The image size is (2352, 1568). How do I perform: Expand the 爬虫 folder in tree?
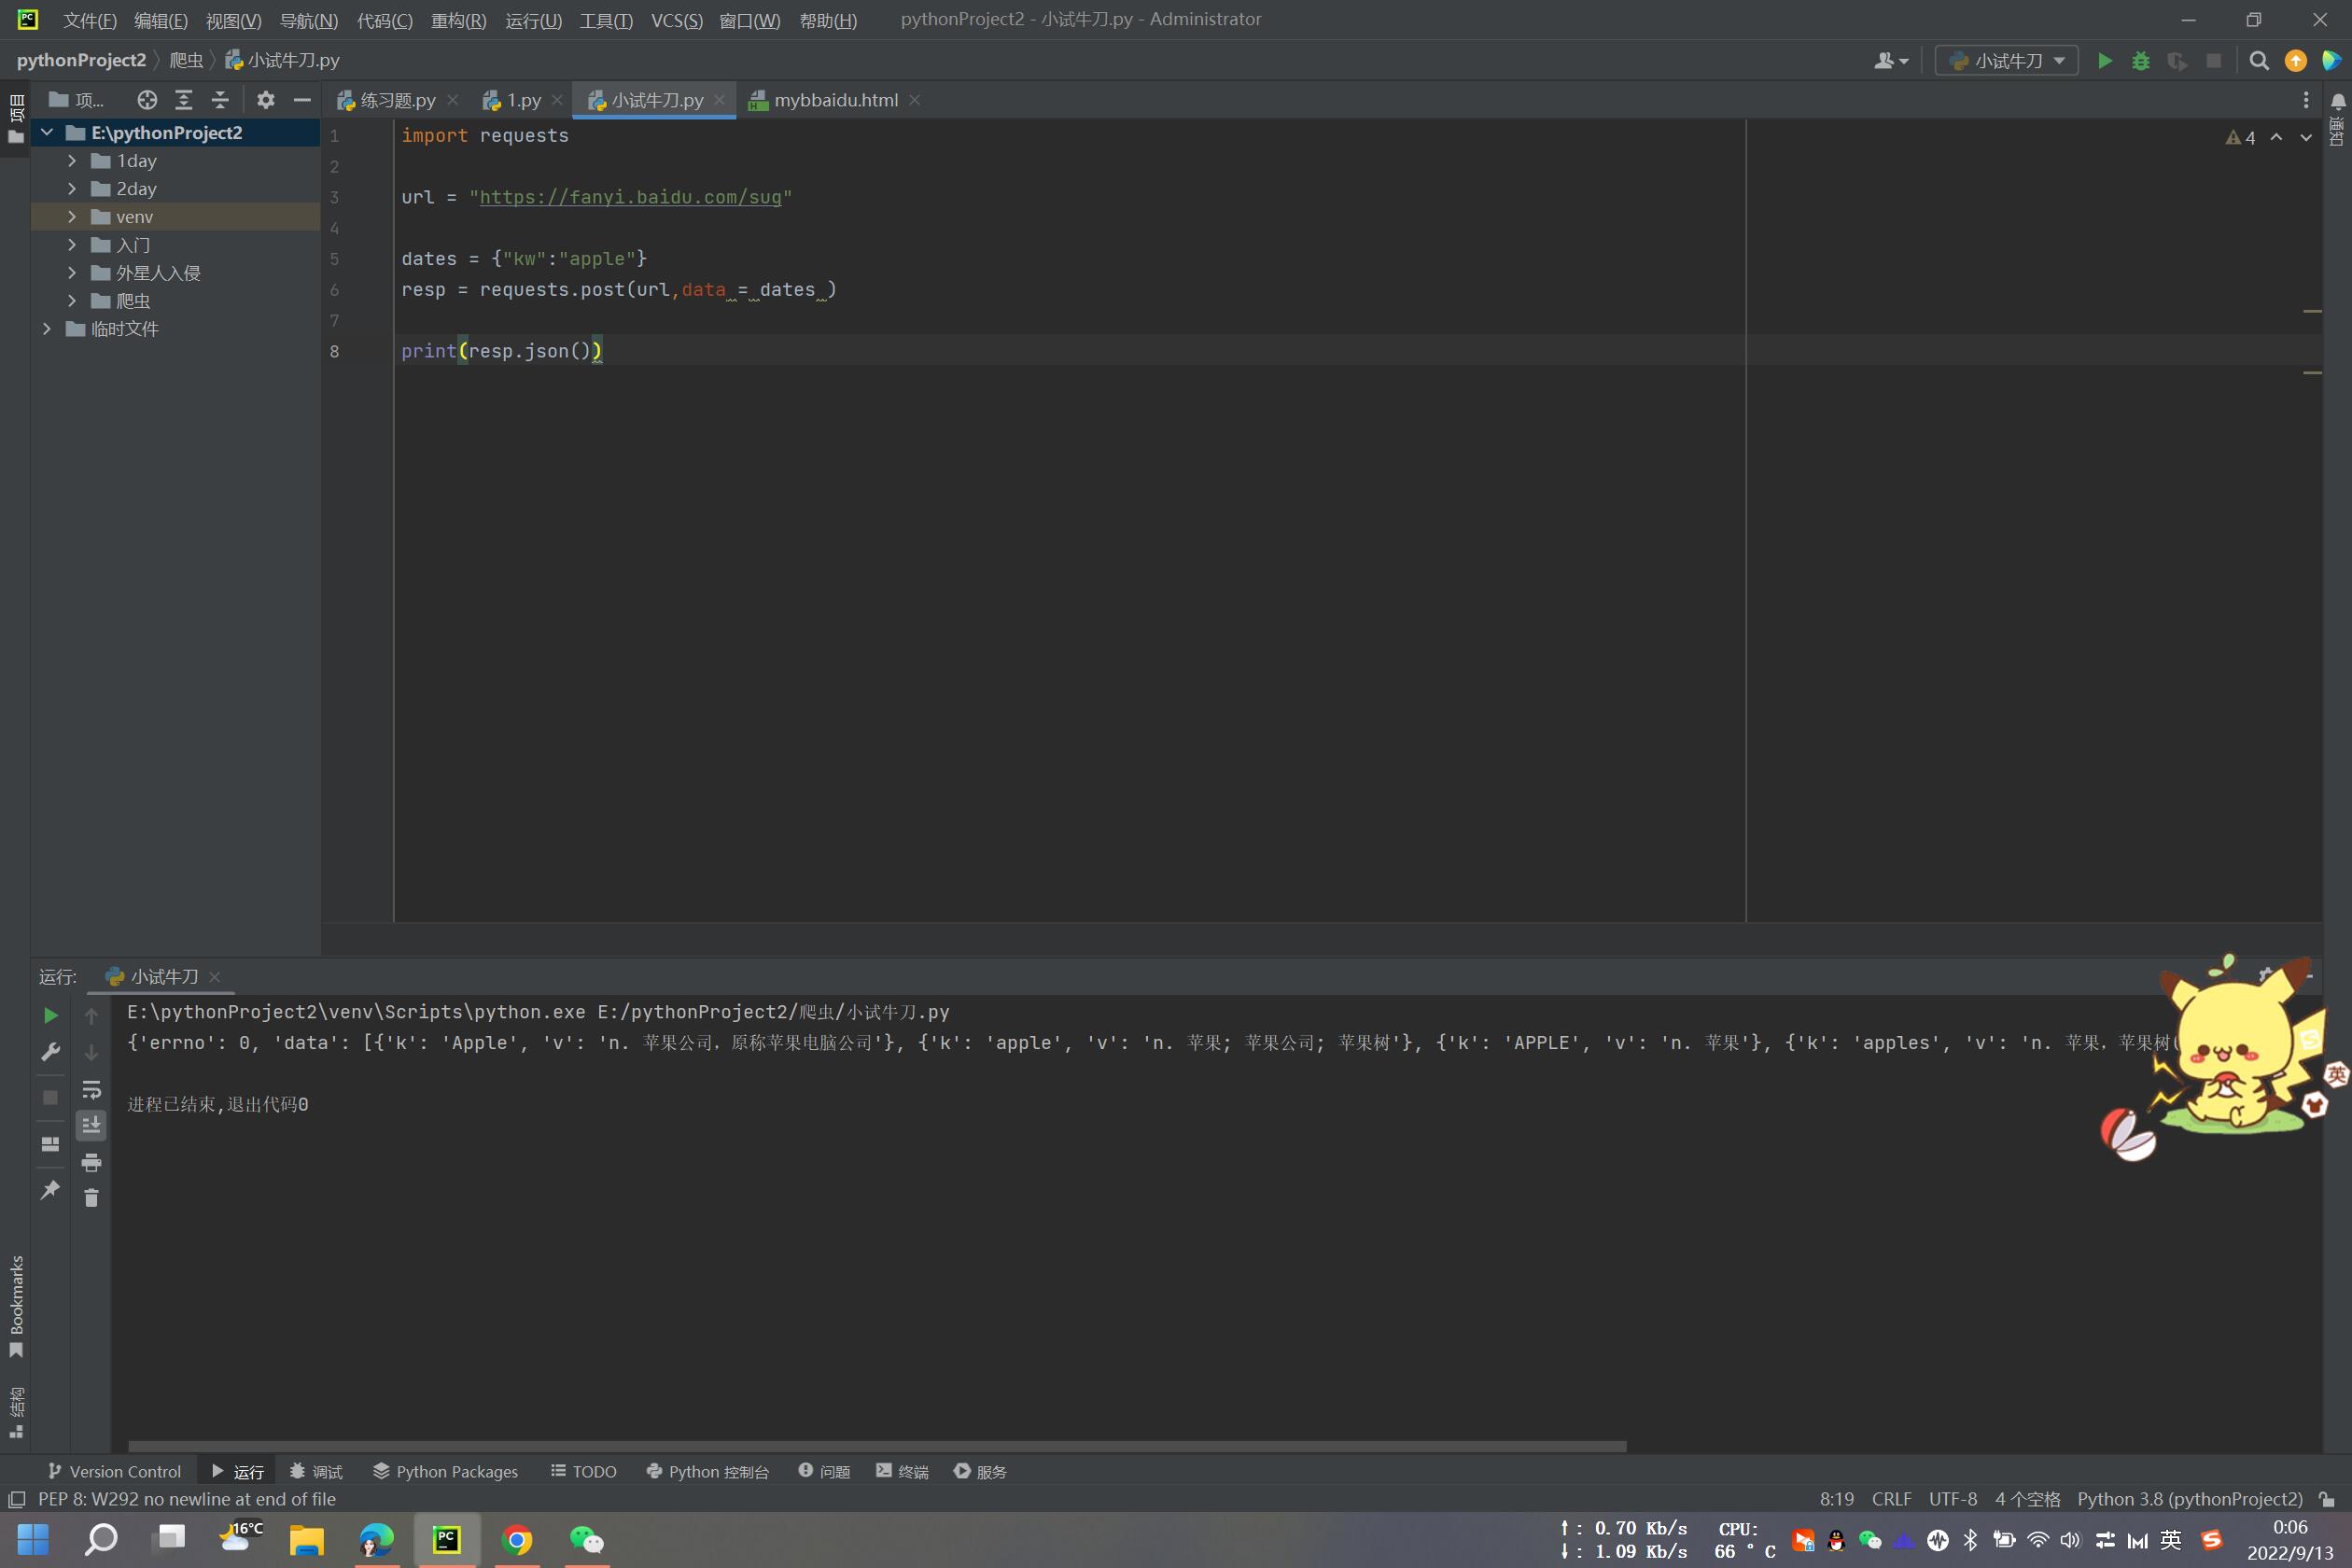click(x=72, y=301)
